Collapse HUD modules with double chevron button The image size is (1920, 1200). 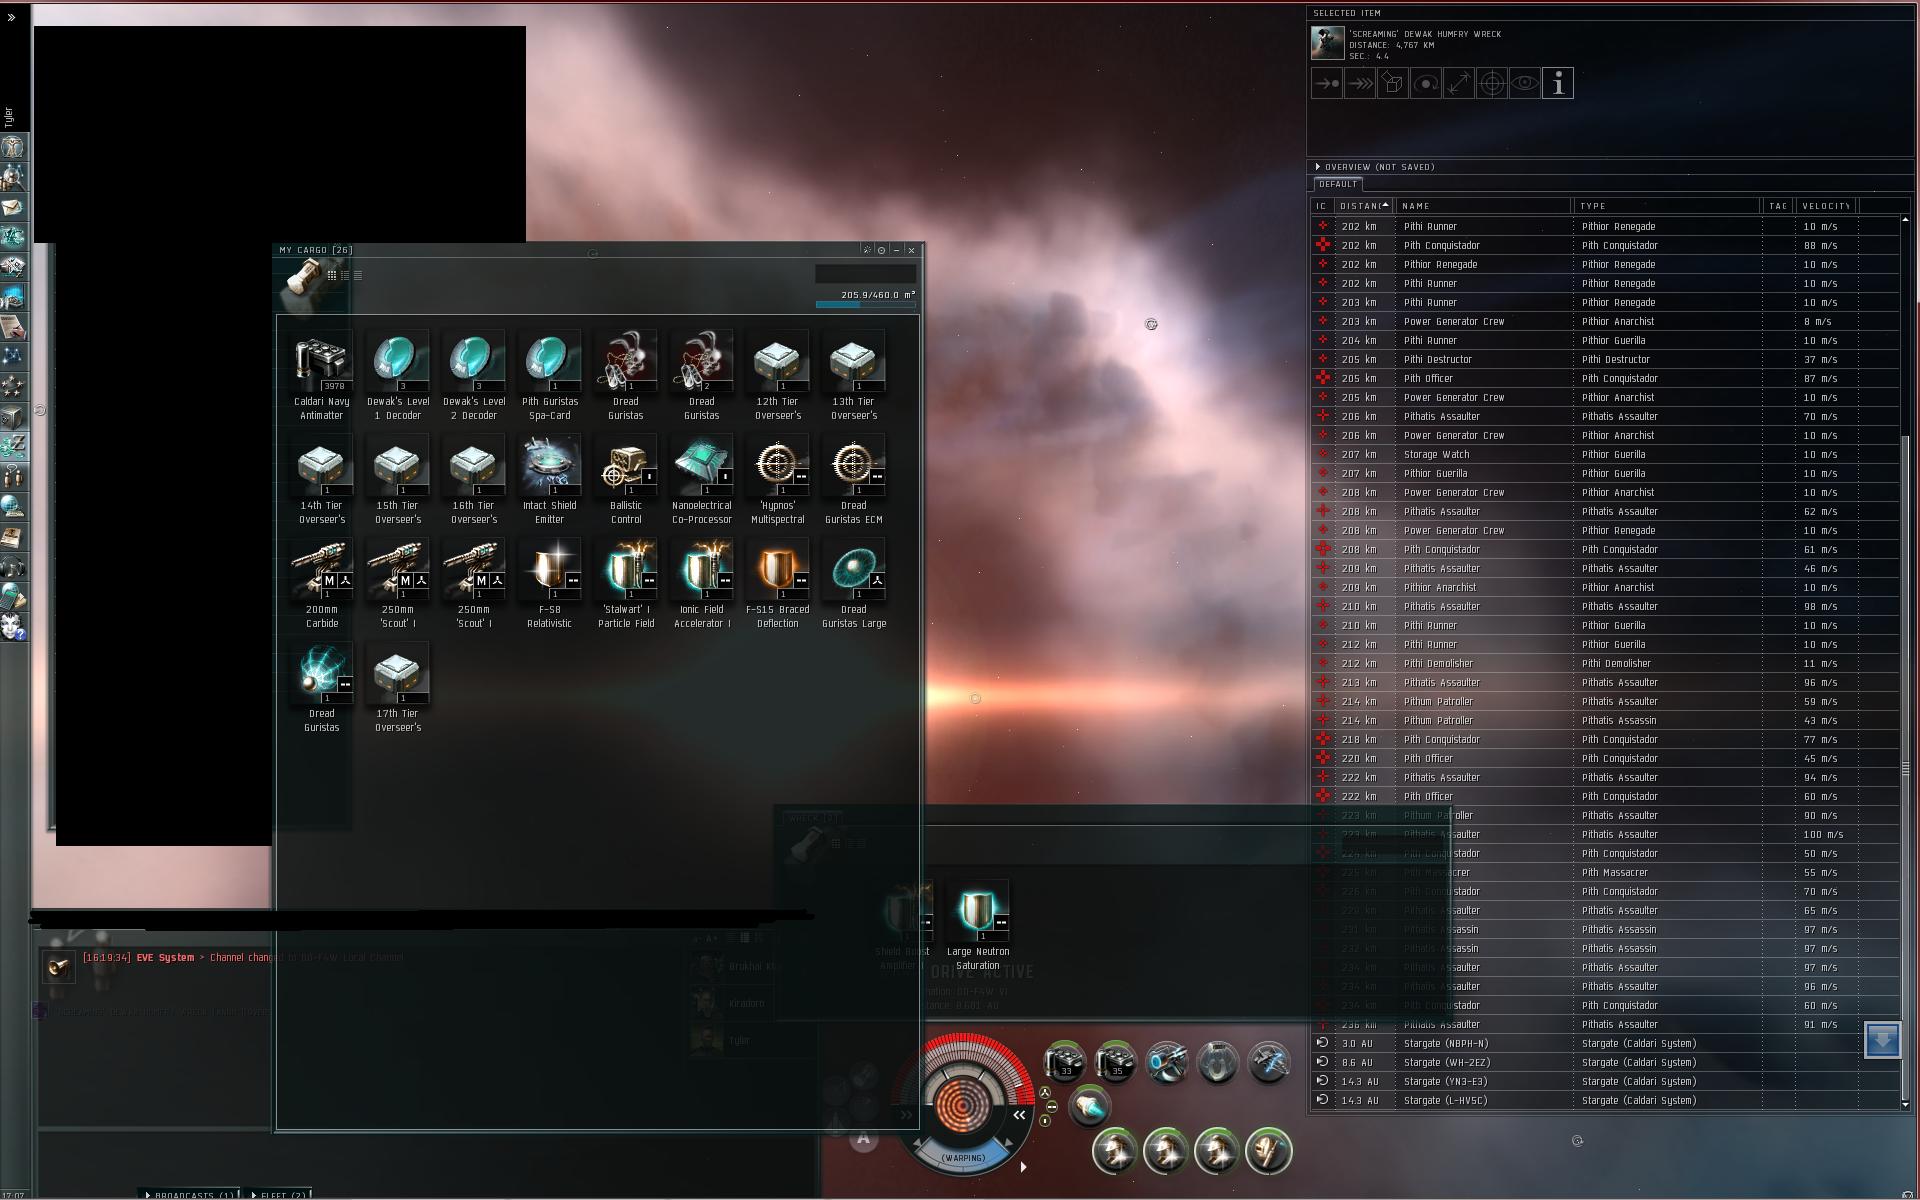click(1019, 1114)
